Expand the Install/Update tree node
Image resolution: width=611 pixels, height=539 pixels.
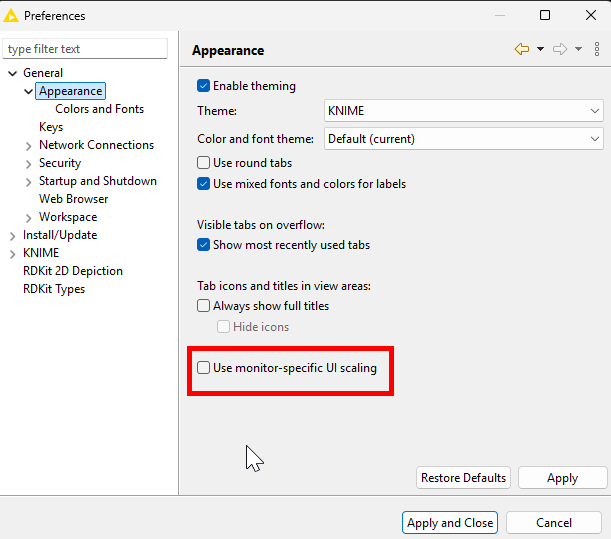tap(12, 236)
